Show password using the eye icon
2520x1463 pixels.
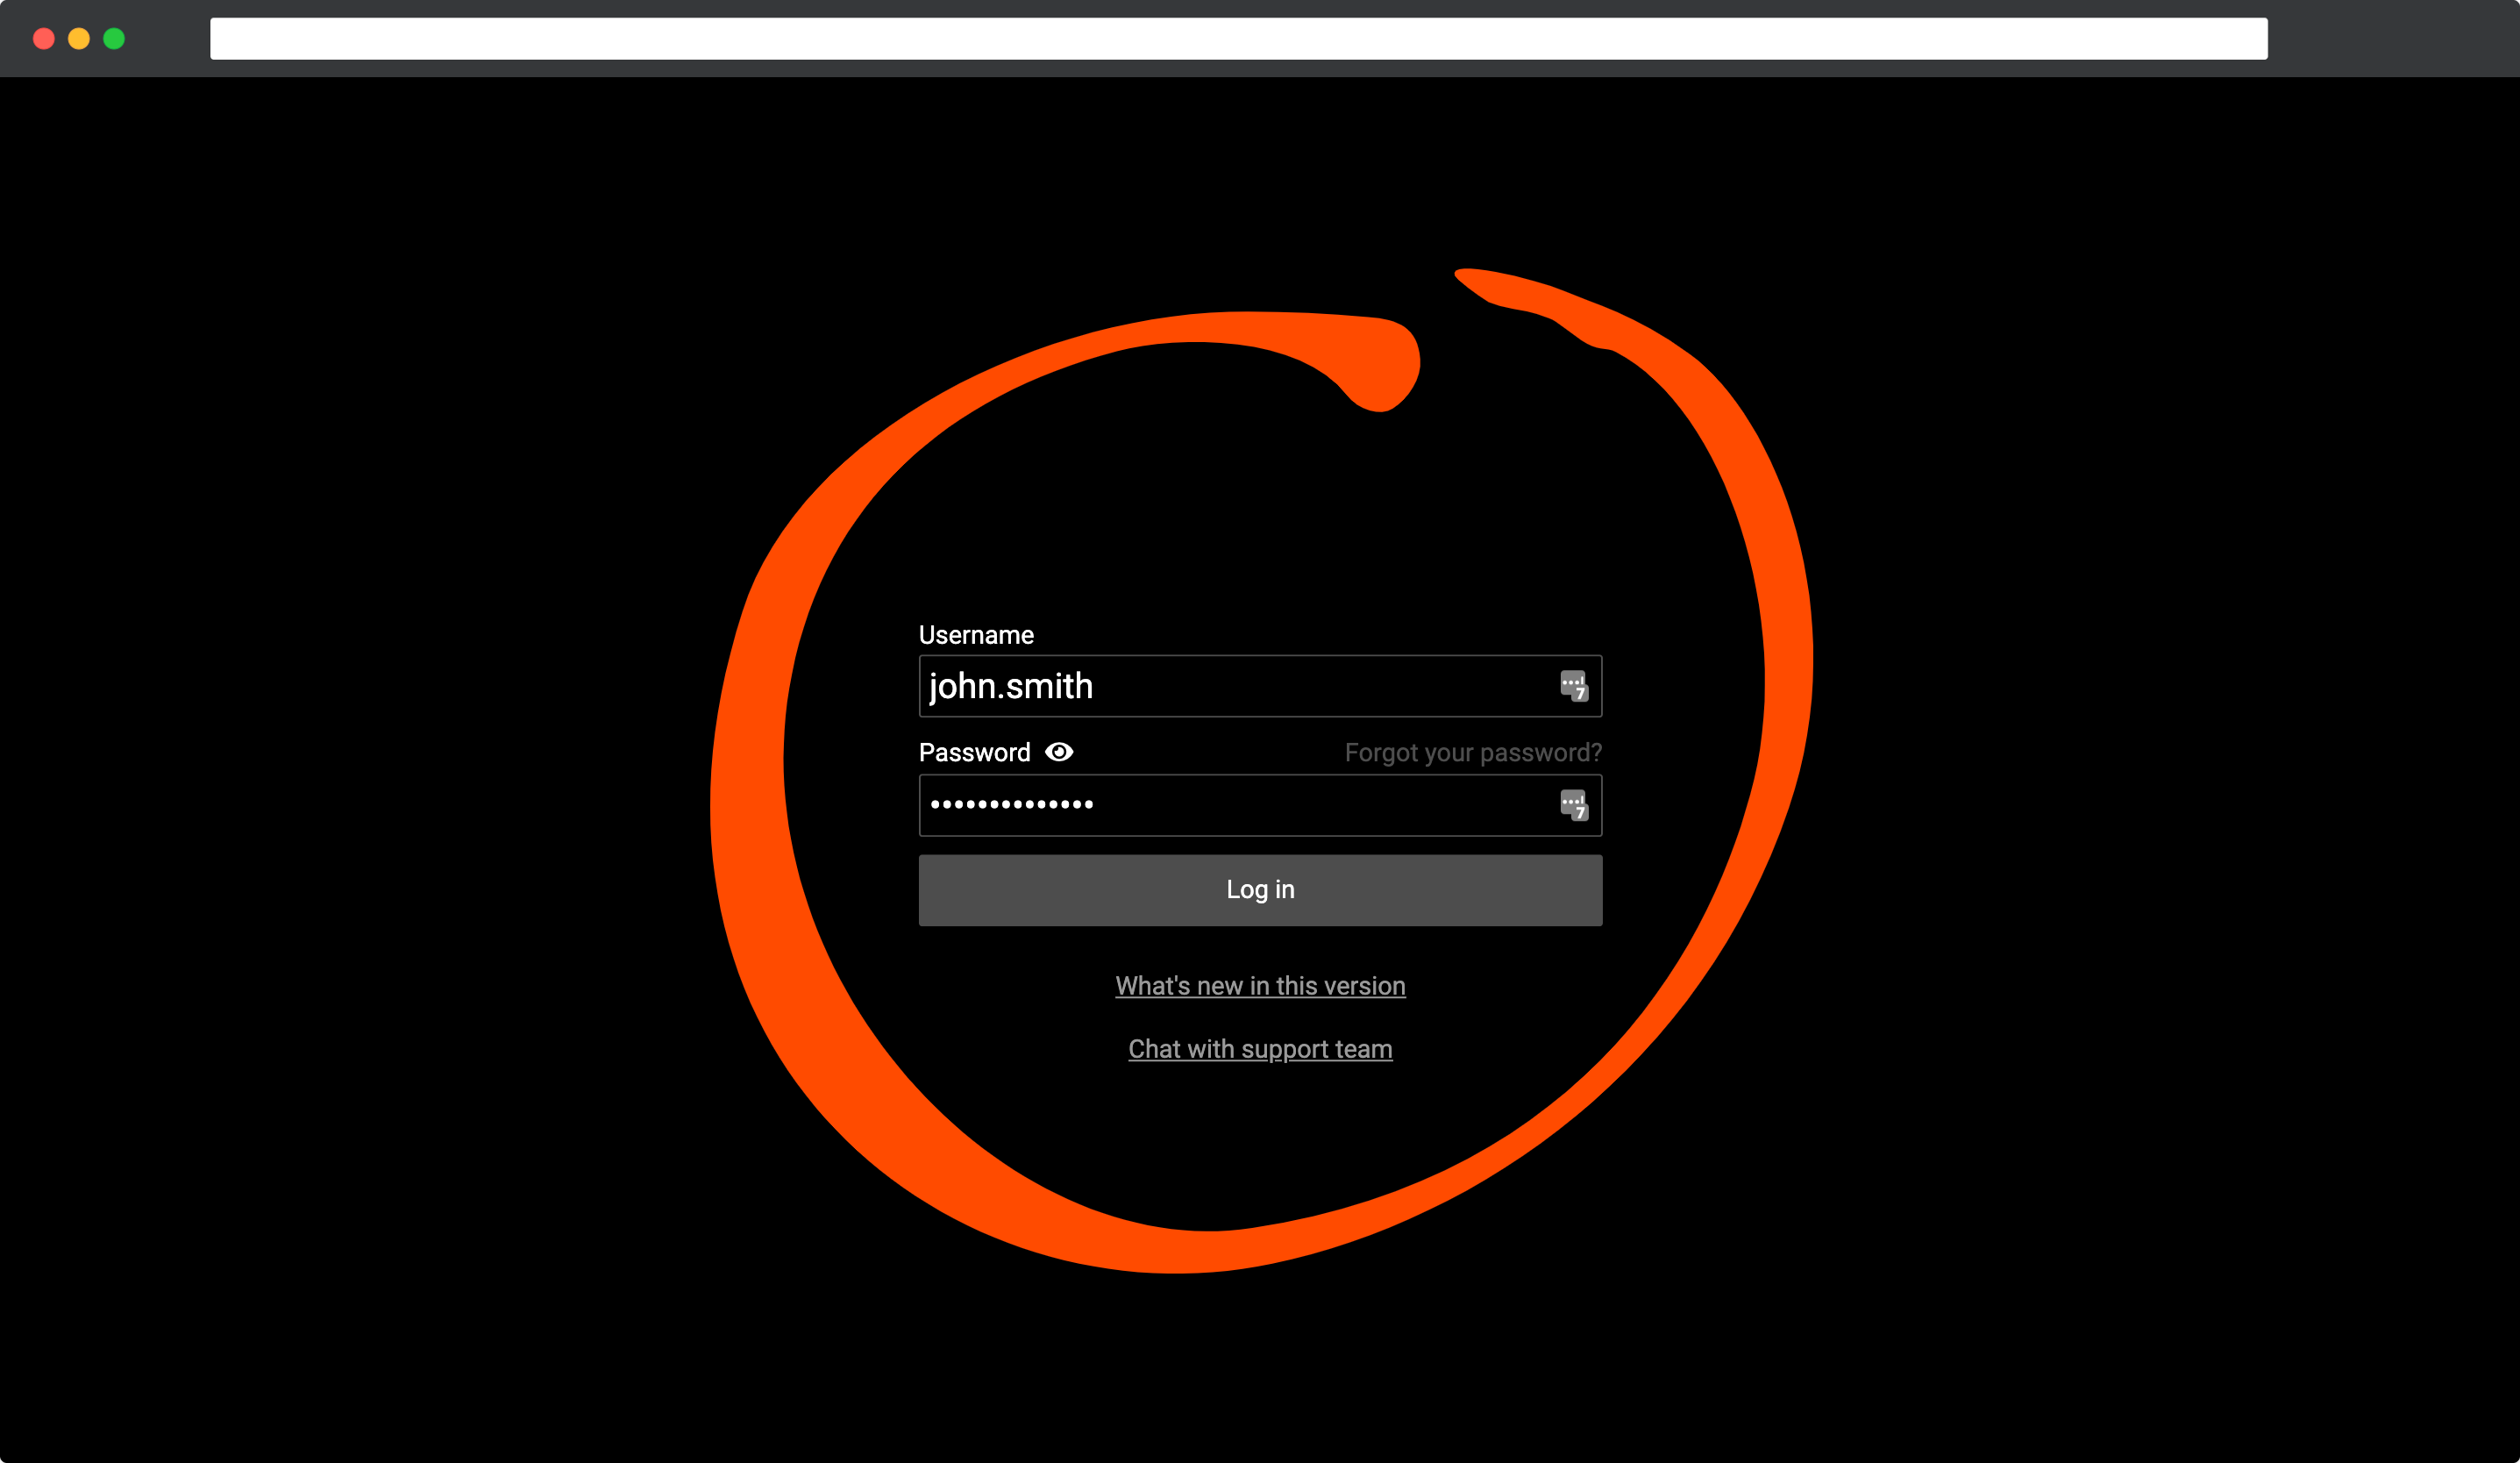(1059, 752)
